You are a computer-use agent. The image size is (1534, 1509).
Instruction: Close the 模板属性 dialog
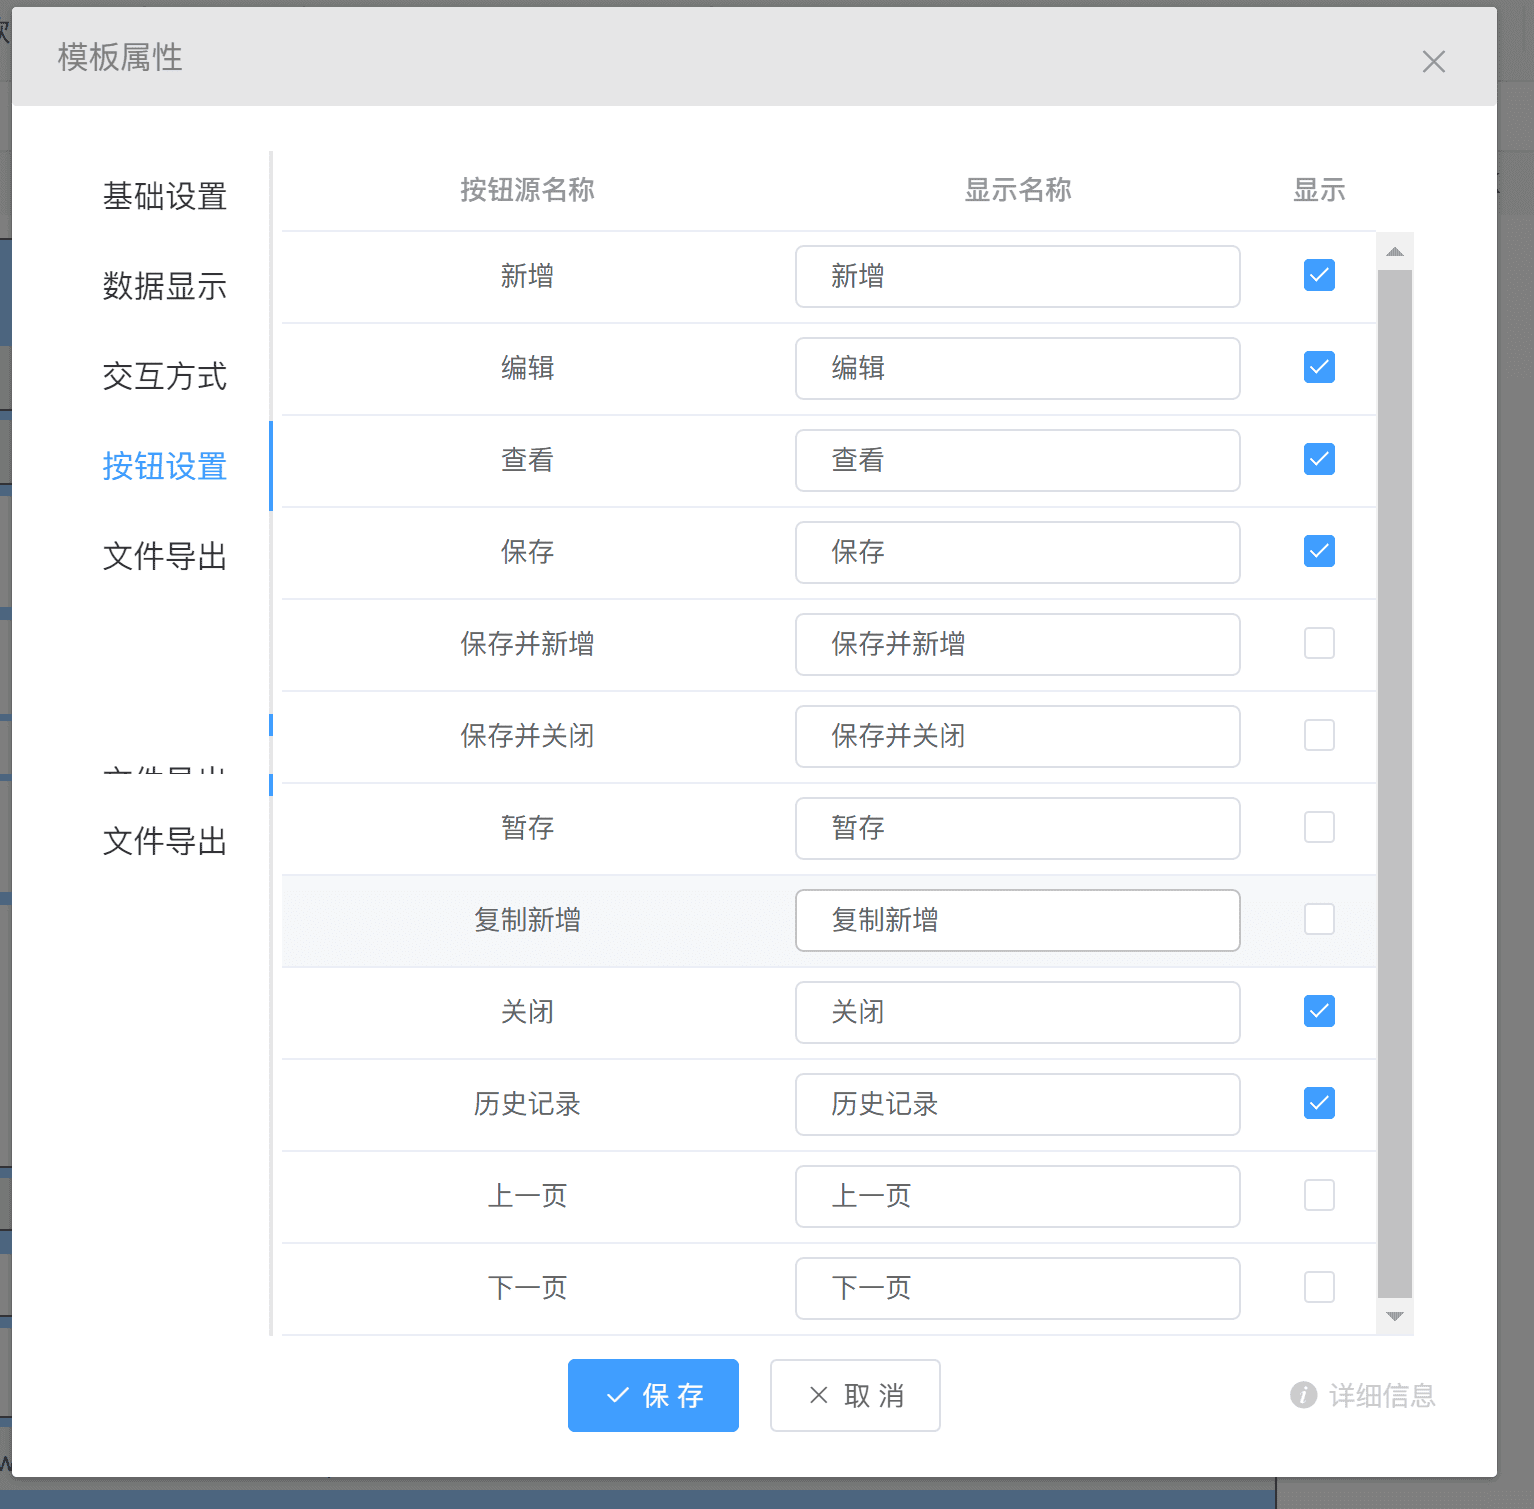click(x=1433, y=62)
